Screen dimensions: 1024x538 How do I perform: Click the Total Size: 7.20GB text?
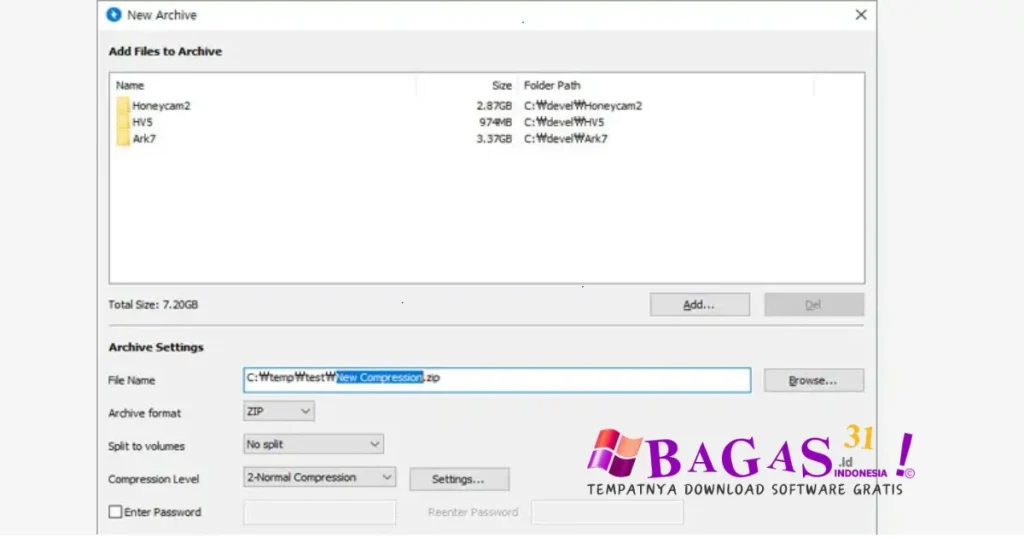153,304
